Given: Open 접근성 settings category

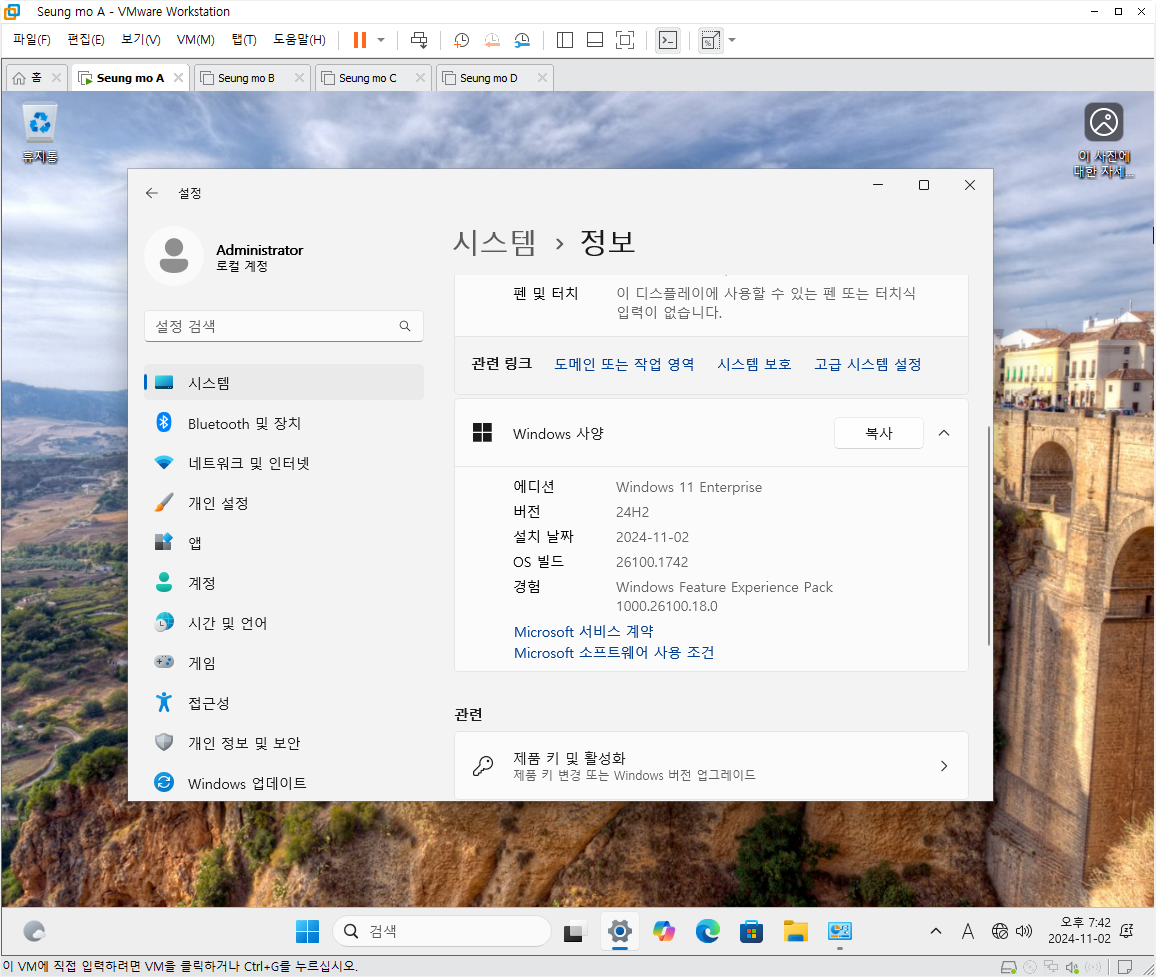Looking at the screenshot, I should (284, 703).
